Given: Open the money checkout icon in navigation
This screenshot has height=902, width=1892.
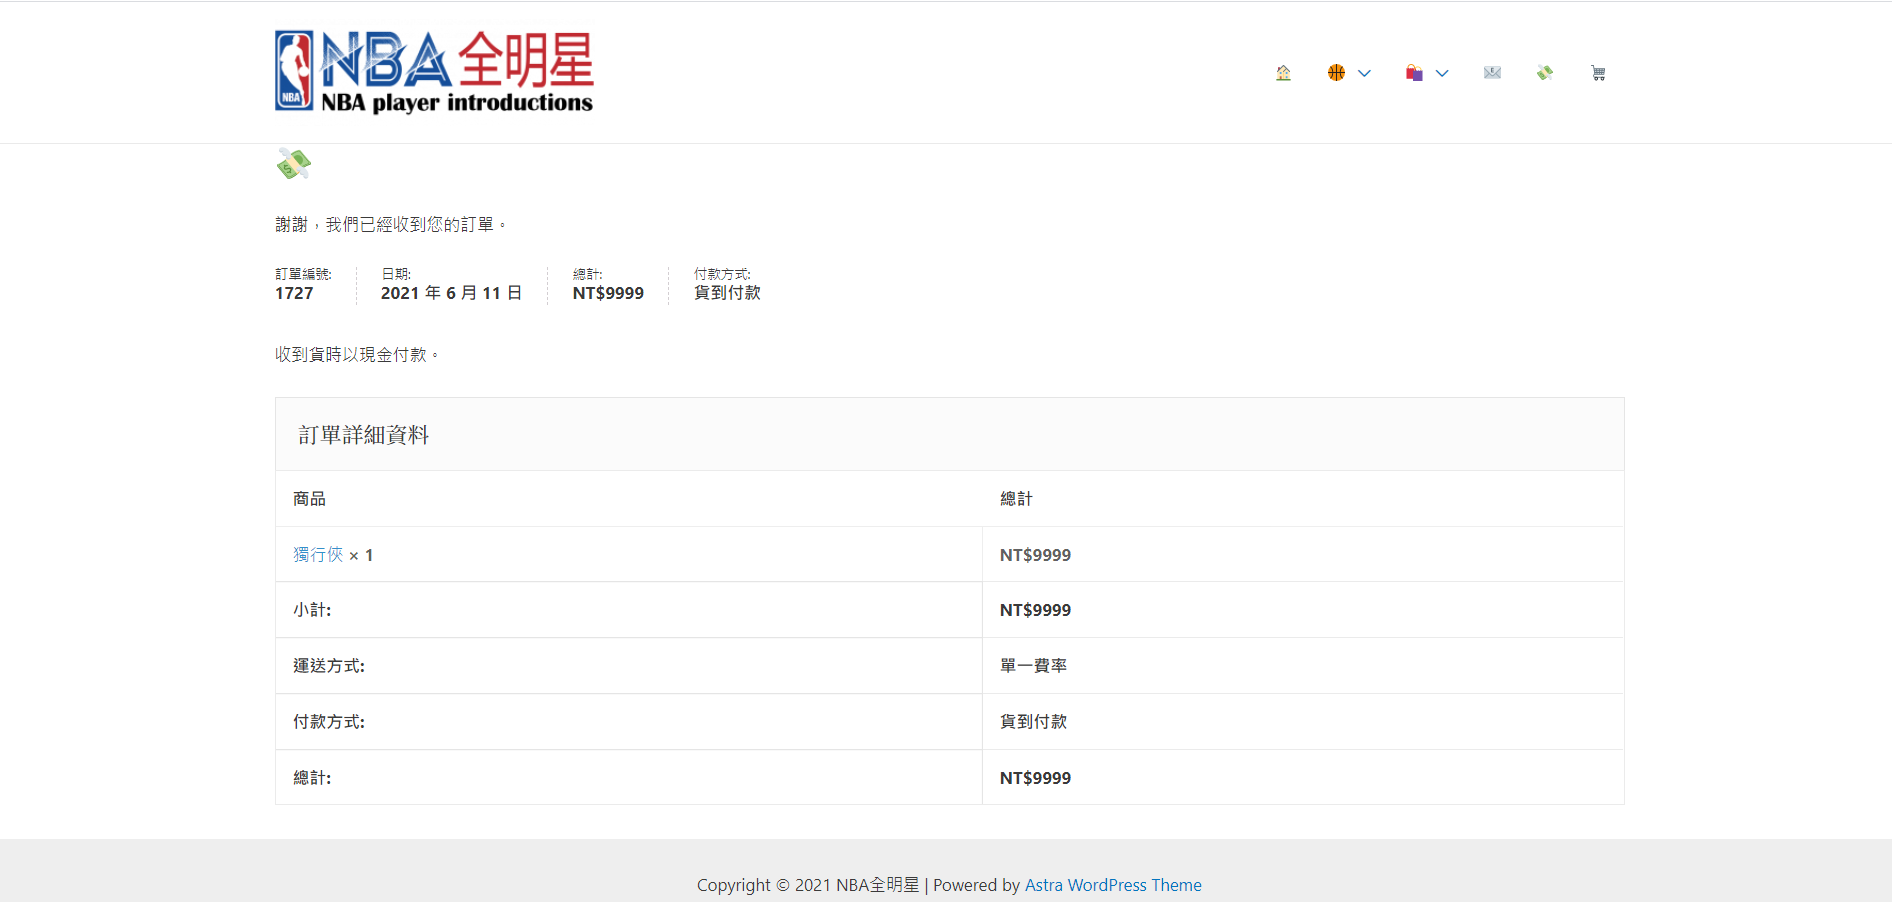Looking at the screenshot, I should click(1545, 73).
